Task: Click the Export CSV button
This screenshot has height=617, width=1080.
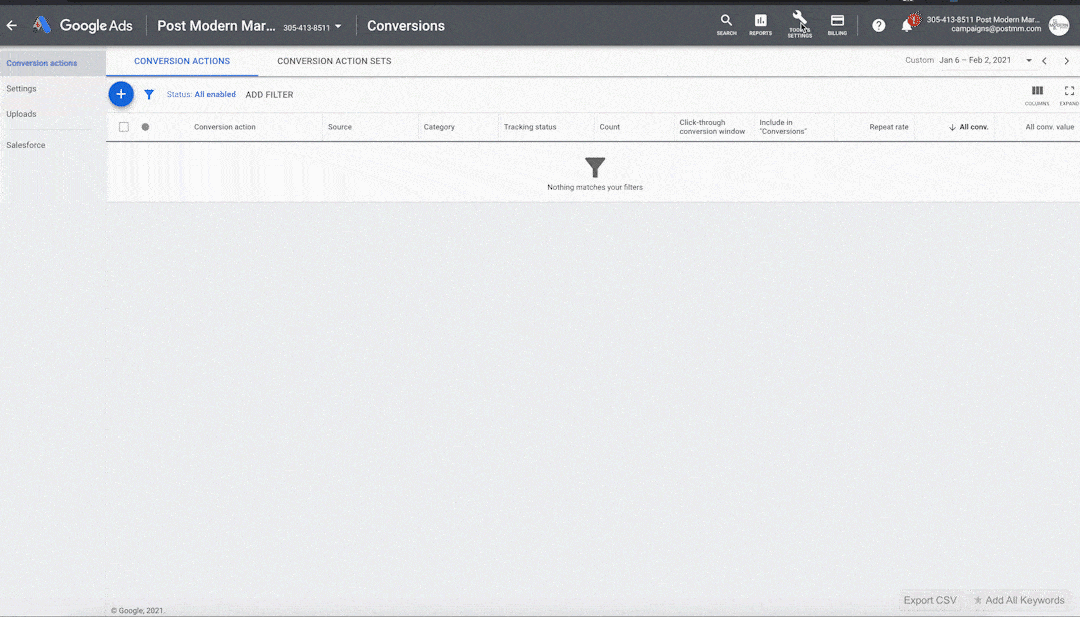Action: tap(930, 600)
